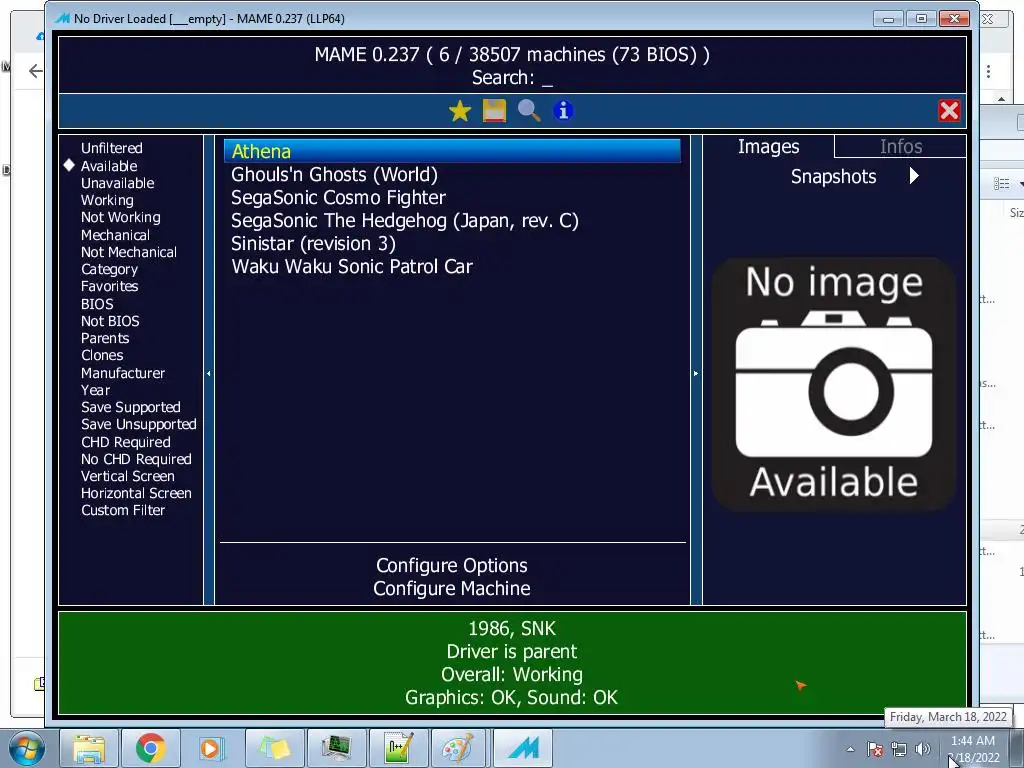The width and height of the screenshot is (1024, 768).
Task: Select Ghouls'n Ghosts (World)
Action: tap(452, 175)
